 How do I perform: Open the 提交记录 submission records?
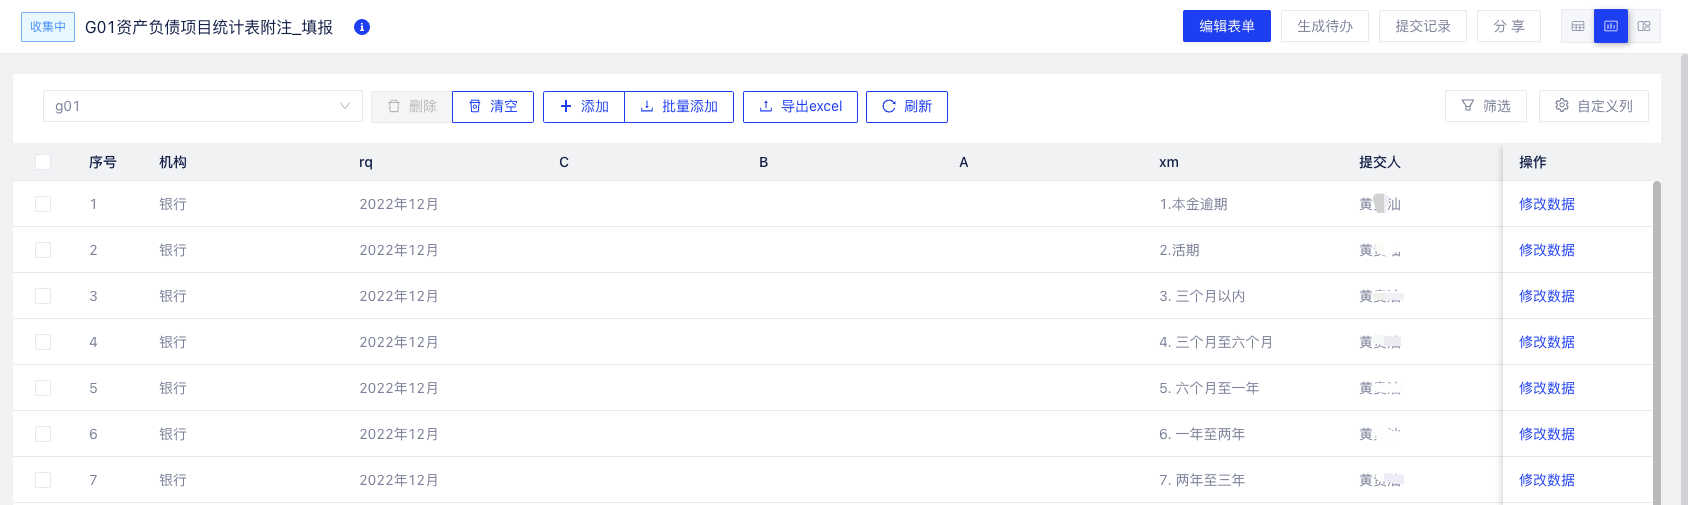click(1422, 26)
